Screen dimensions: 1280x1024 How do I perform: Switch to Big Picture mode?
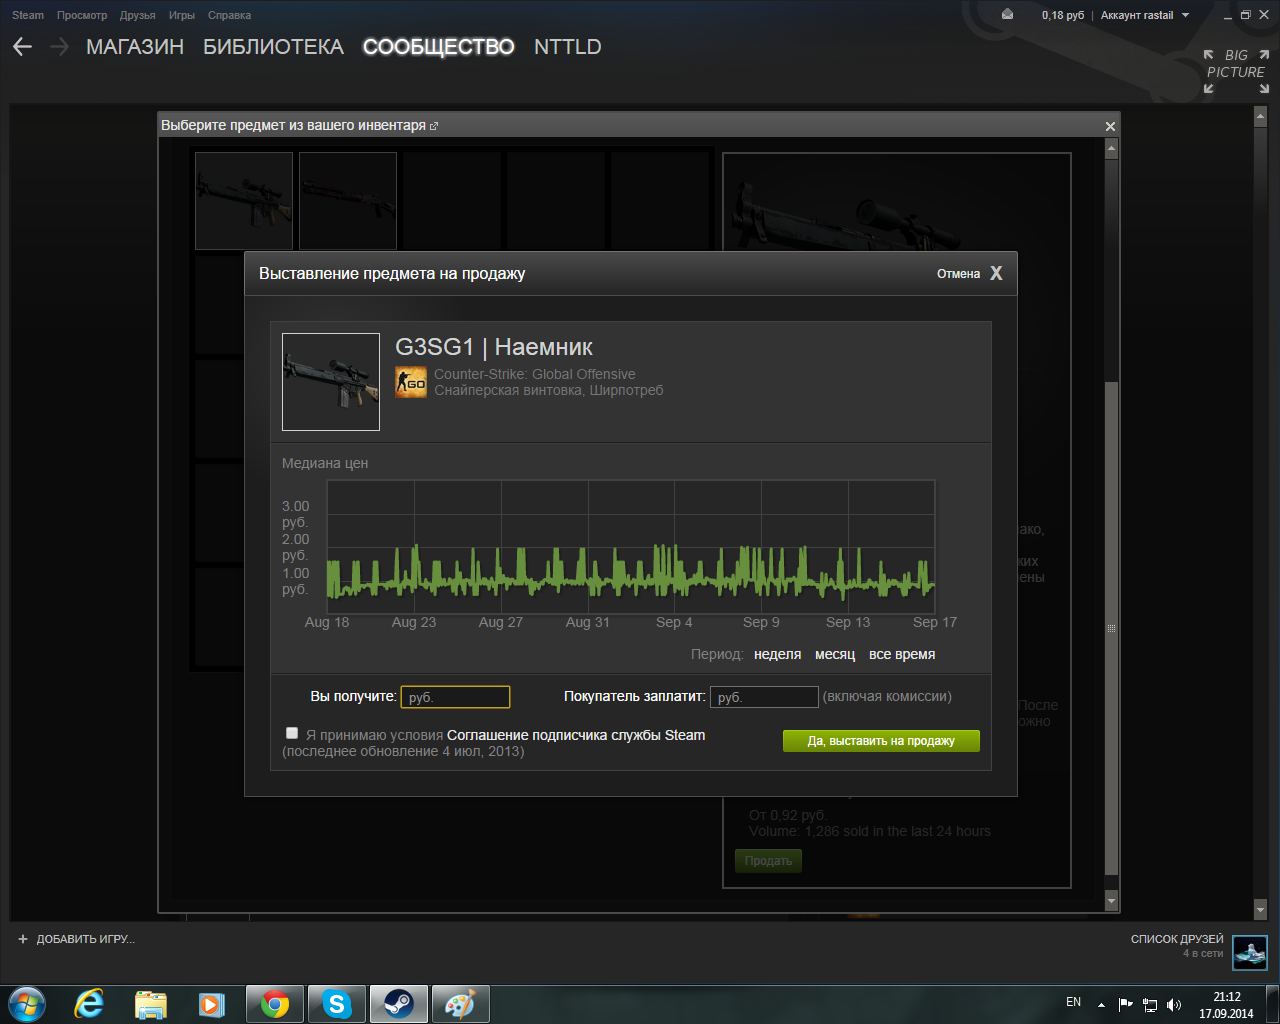point(1236,72)
